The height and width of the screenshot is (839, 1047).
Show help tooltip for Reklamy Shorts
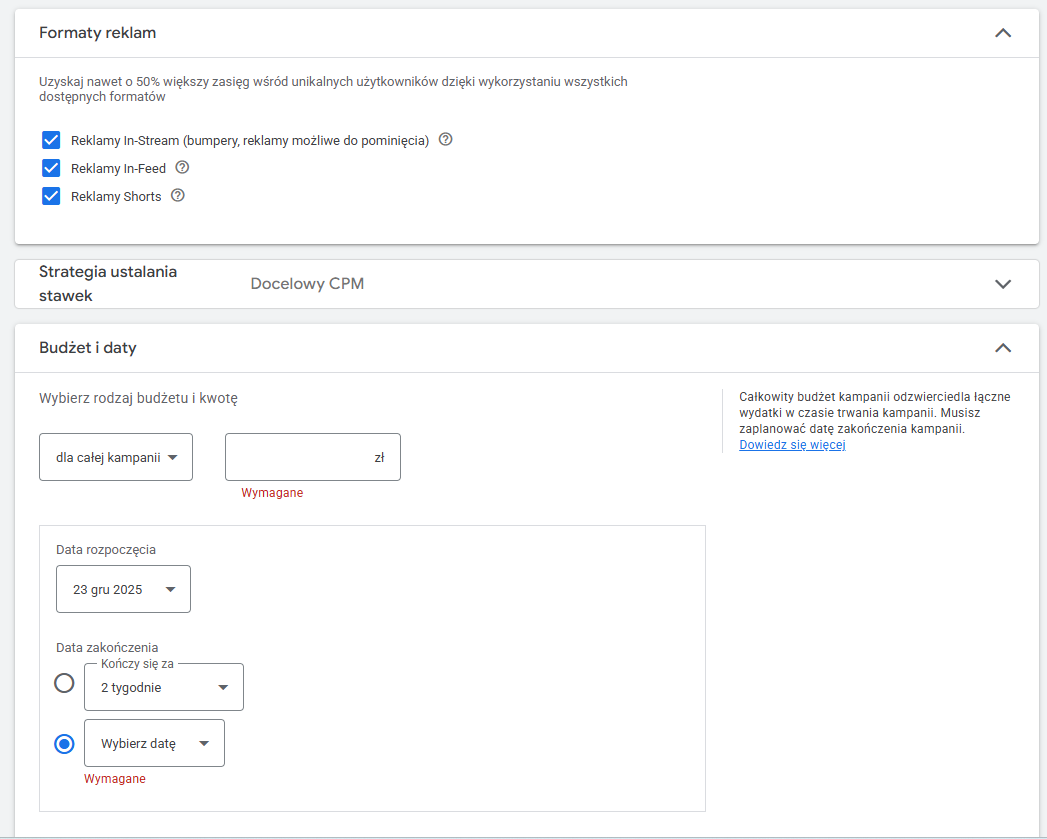[x=177, y=196]
